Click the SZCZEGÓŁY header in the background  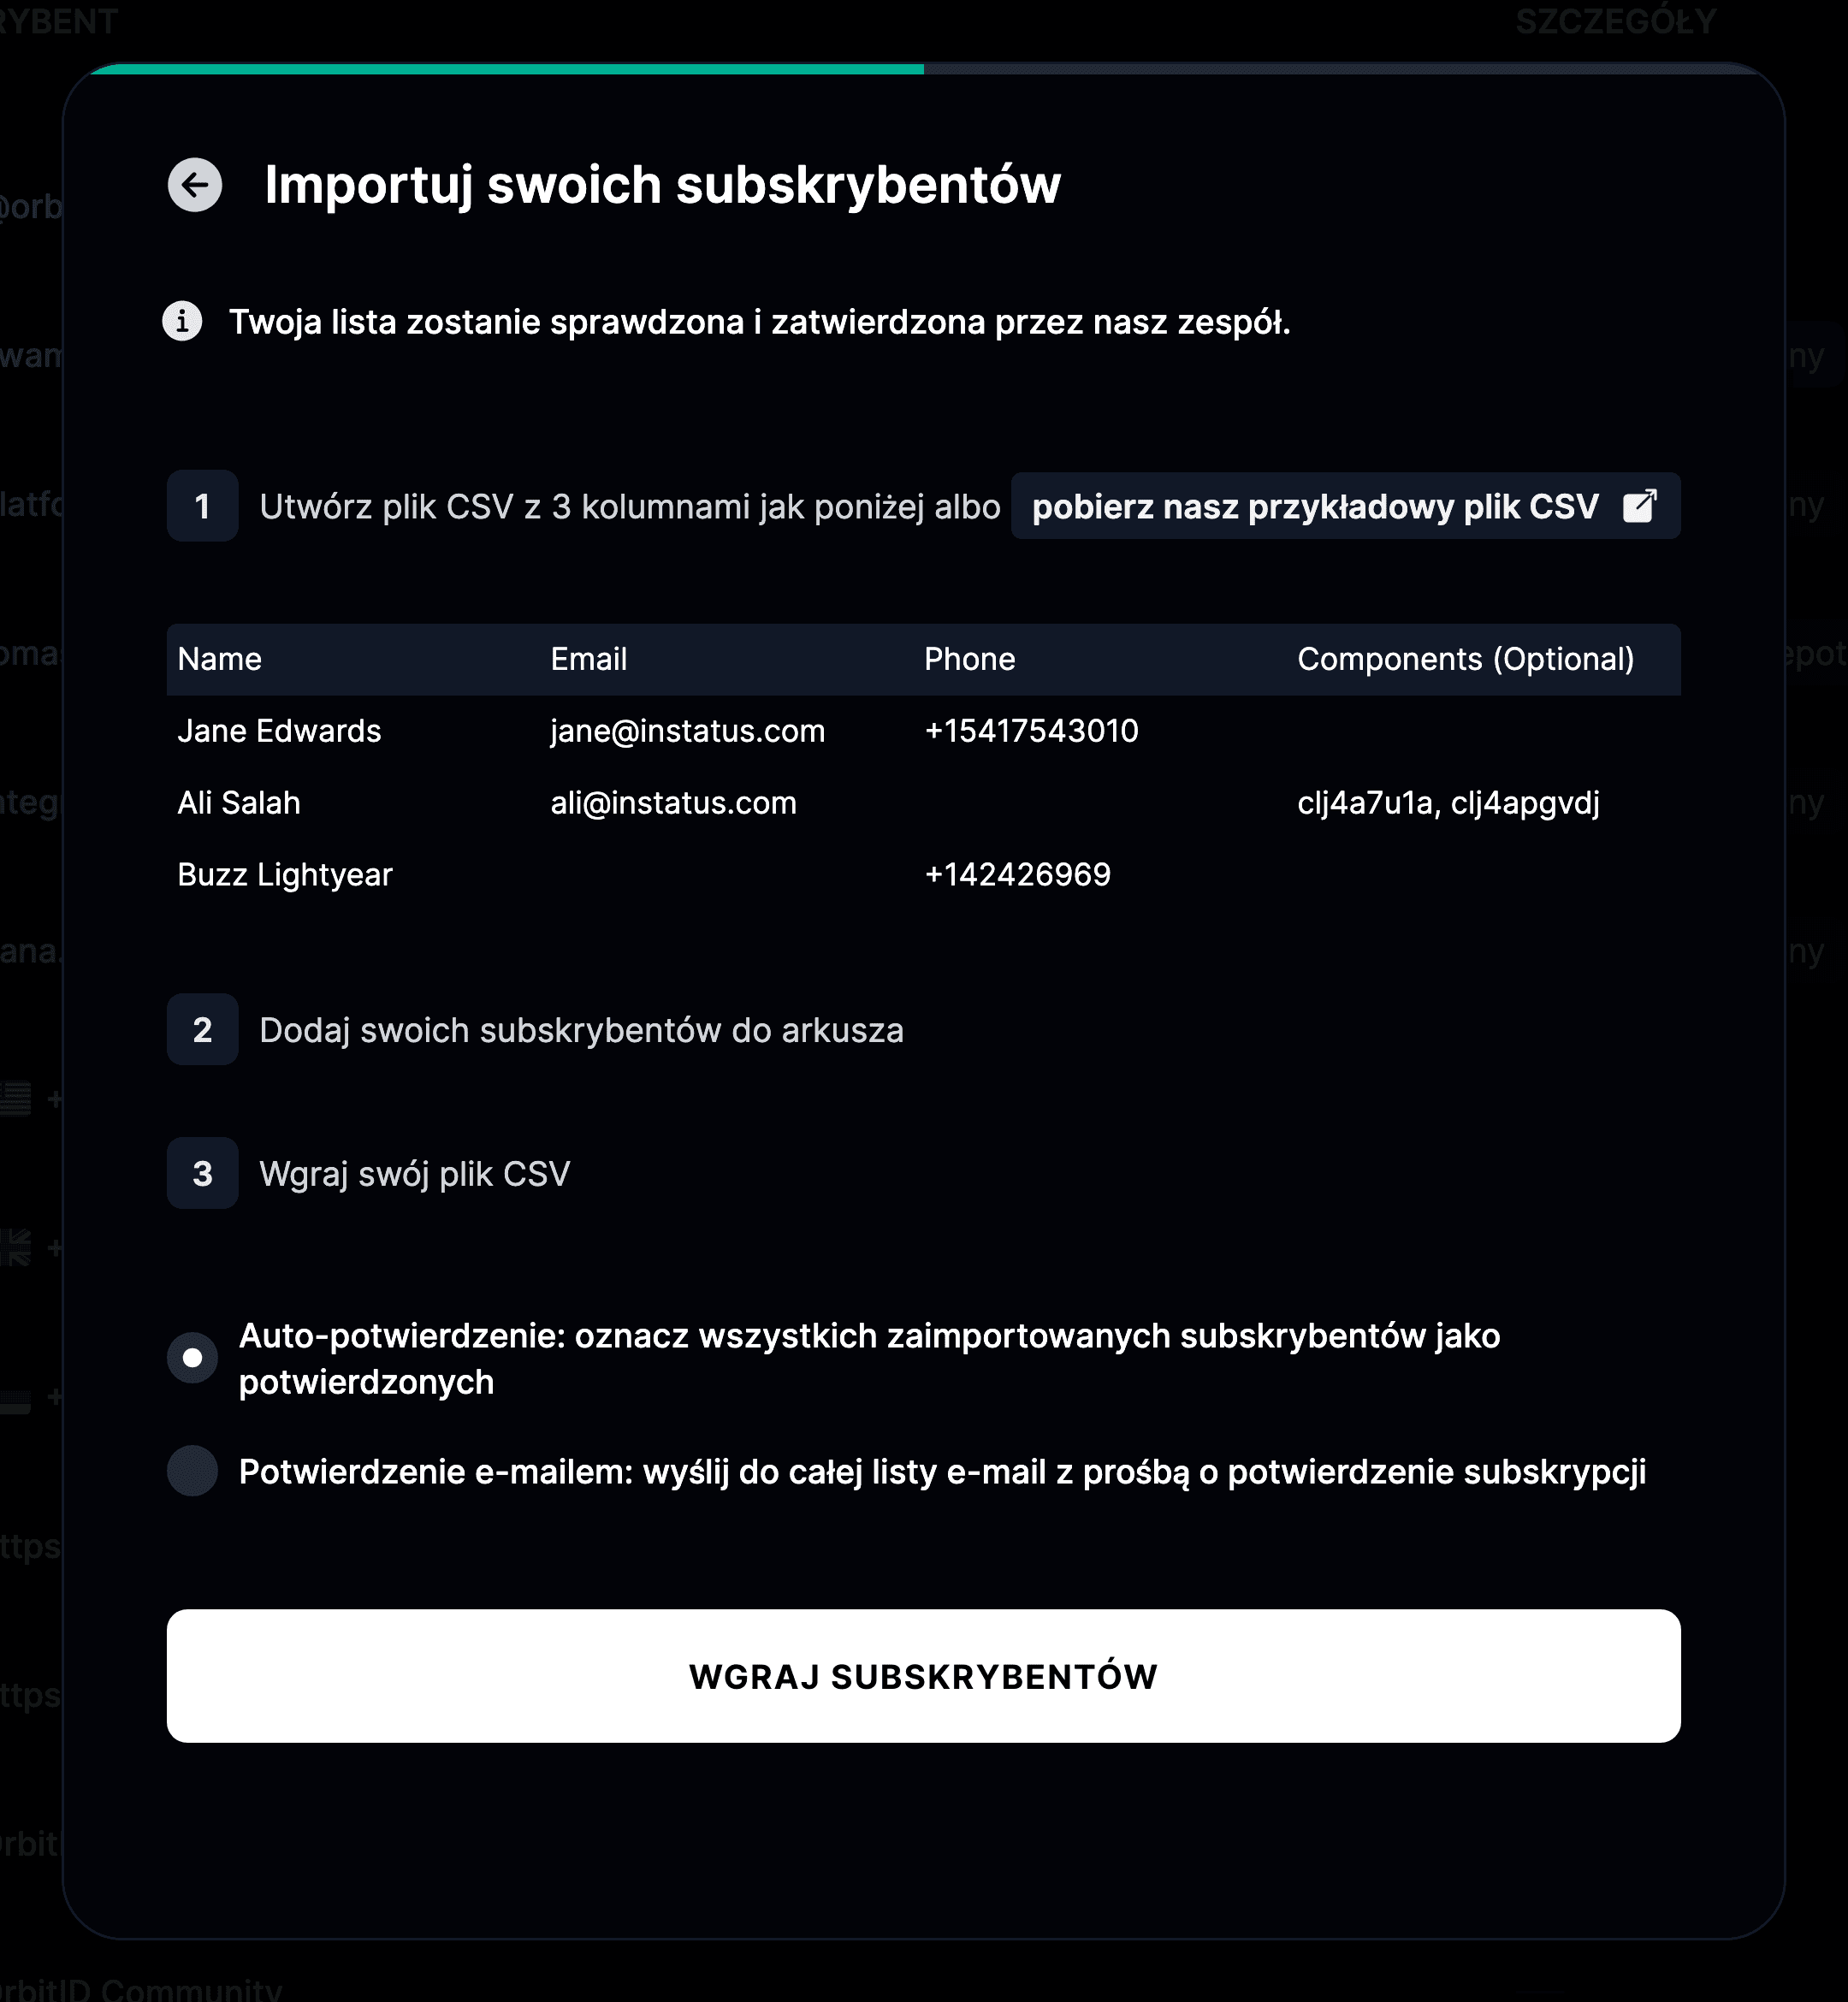1616,21
